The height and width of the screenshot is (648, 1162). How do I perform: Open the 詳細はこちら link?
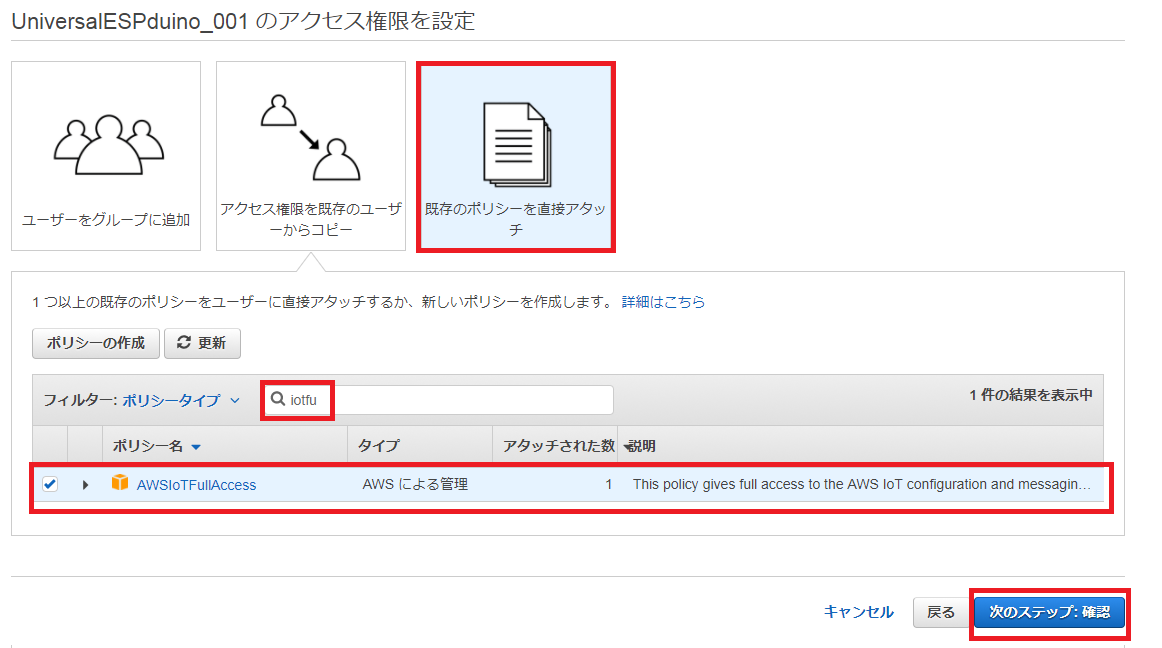click(x=663, y=302)
